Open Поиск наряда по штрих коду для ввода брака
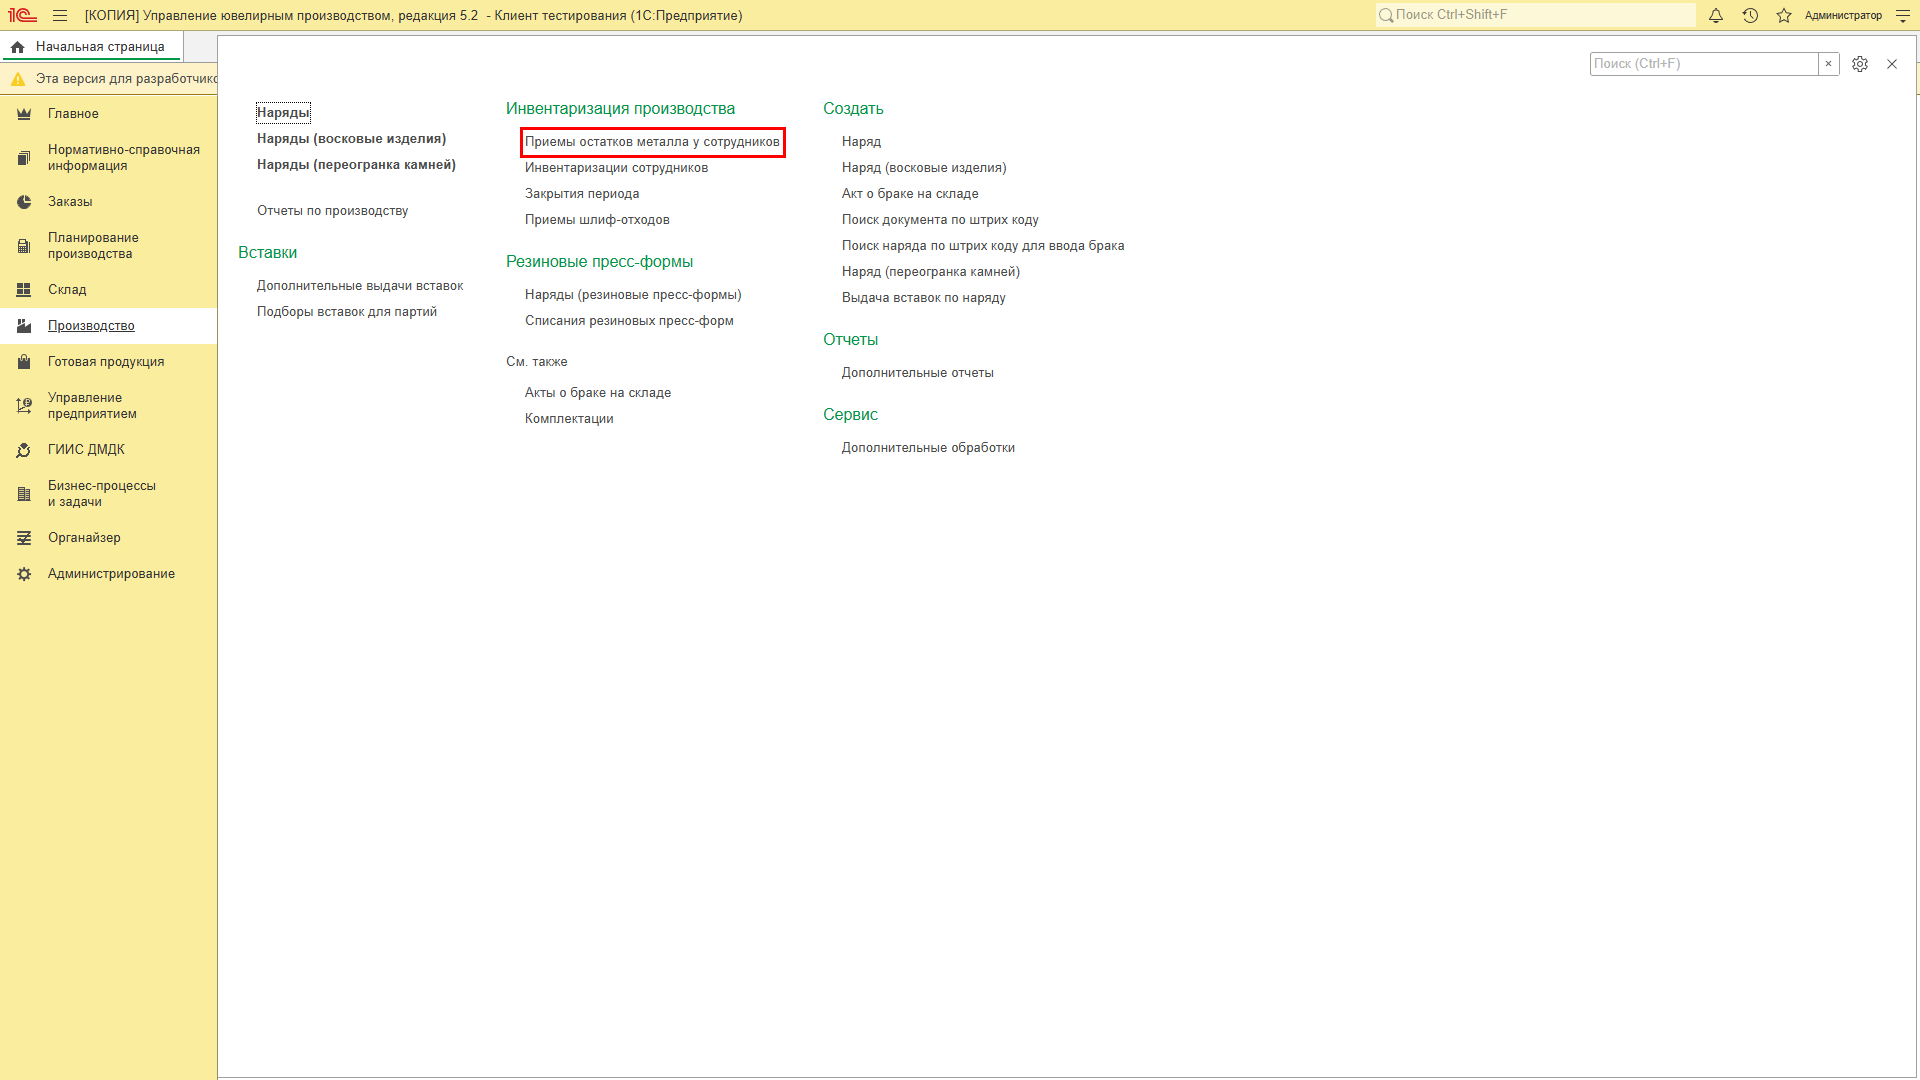The image size is (1920, 1080). point(983,246)
